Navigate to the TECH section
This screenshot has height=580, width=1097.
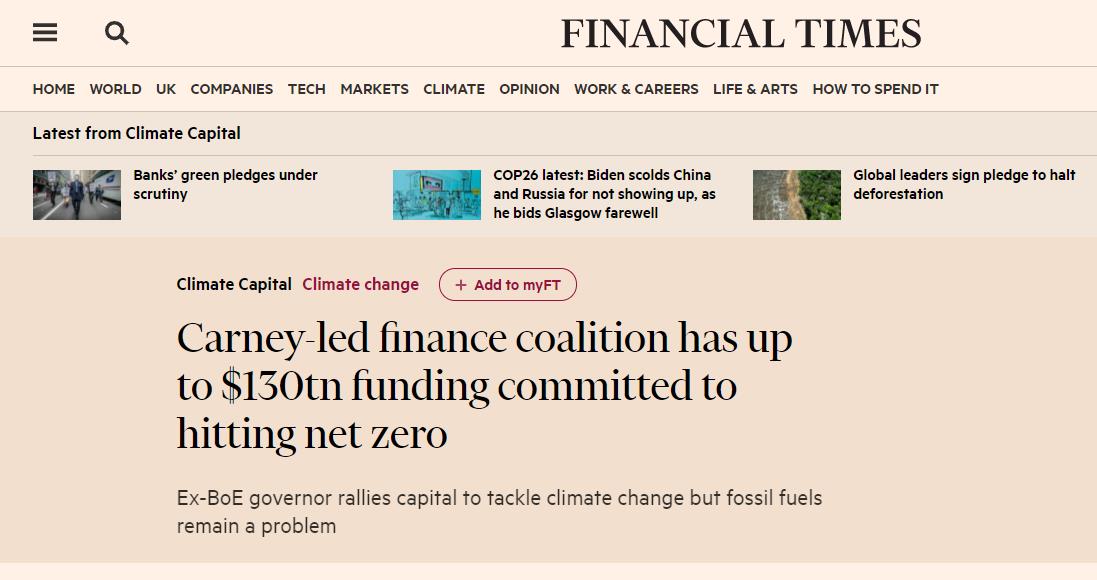(x=306, y=89)
